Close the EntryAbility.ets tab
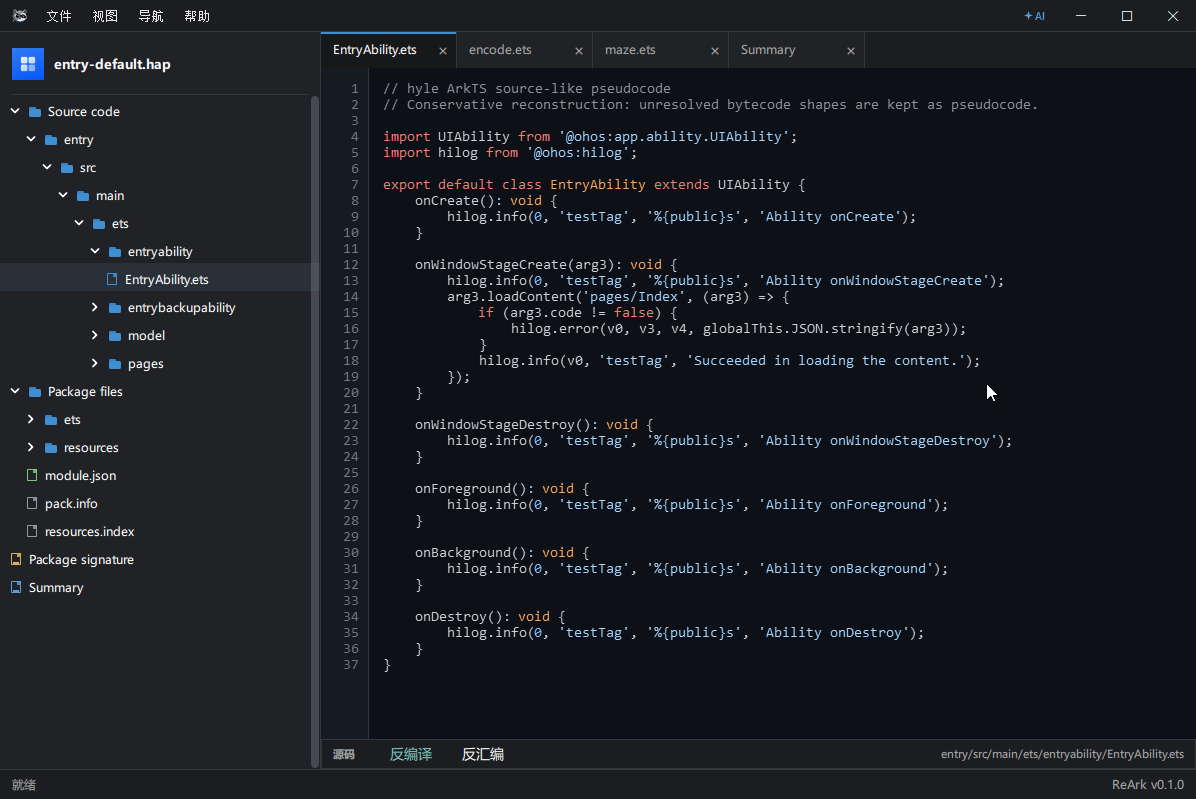This screenshot has width=1196, height=799. pyautogui.click(x=442, y=51)
